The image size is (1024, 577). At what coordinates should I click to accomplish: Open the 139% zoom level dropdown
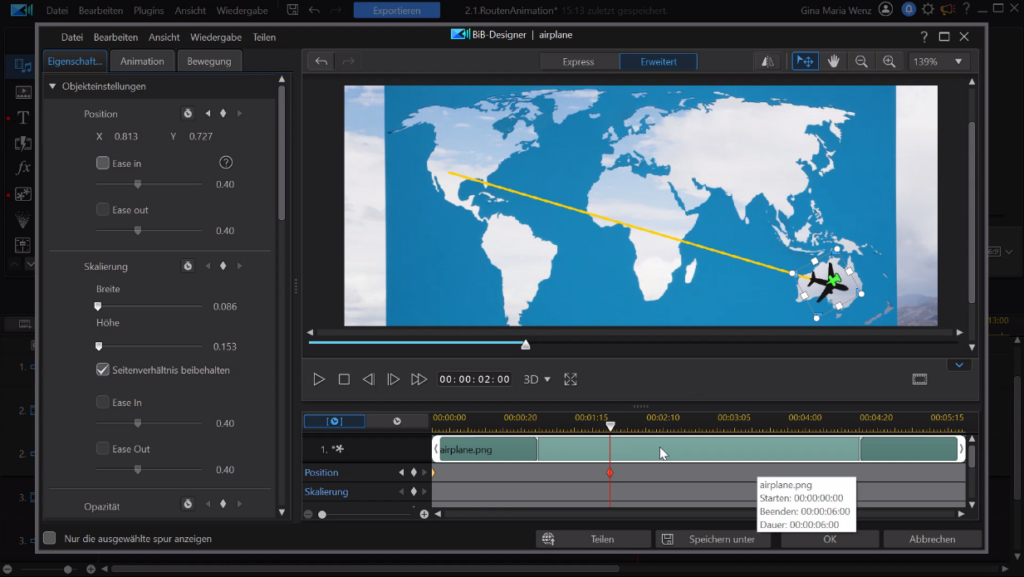[940, 62]
